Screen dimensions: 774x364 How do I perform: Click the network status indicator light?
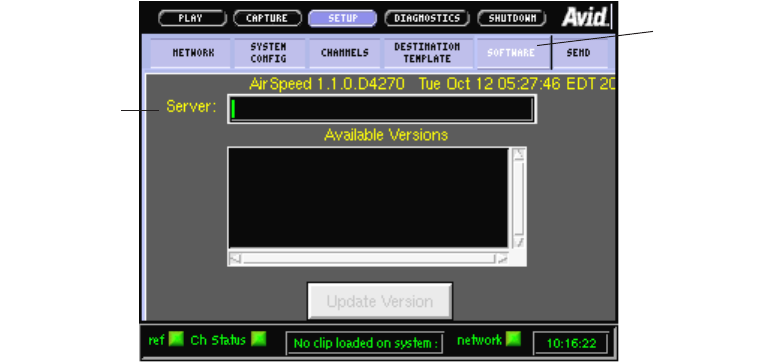[514, 339]
